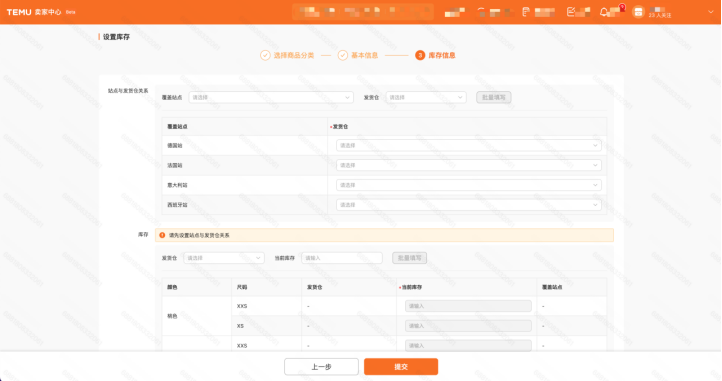Click the 选择商品分类 step checkmark icon

(265, 55)
